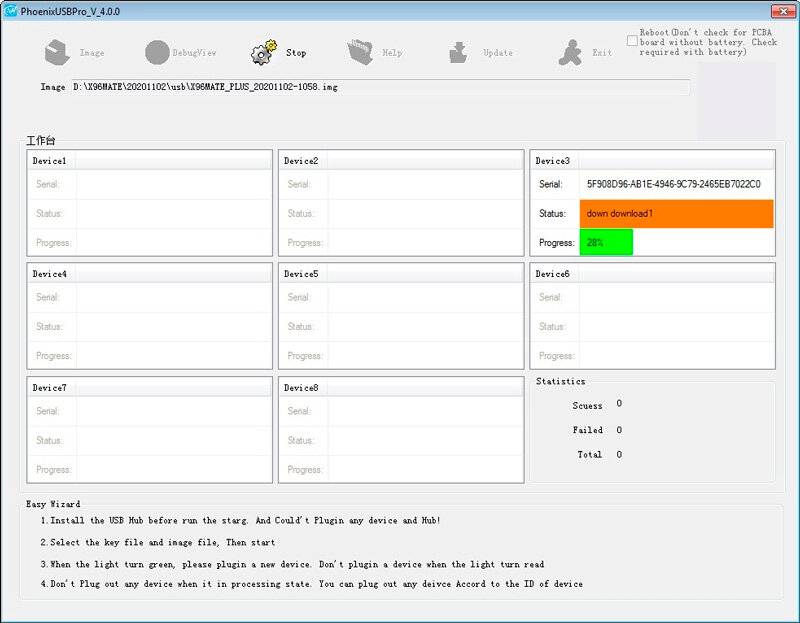Click the PhoenixUSBPro title bar icon
800x623 pixels.
[x=10, y=8]
